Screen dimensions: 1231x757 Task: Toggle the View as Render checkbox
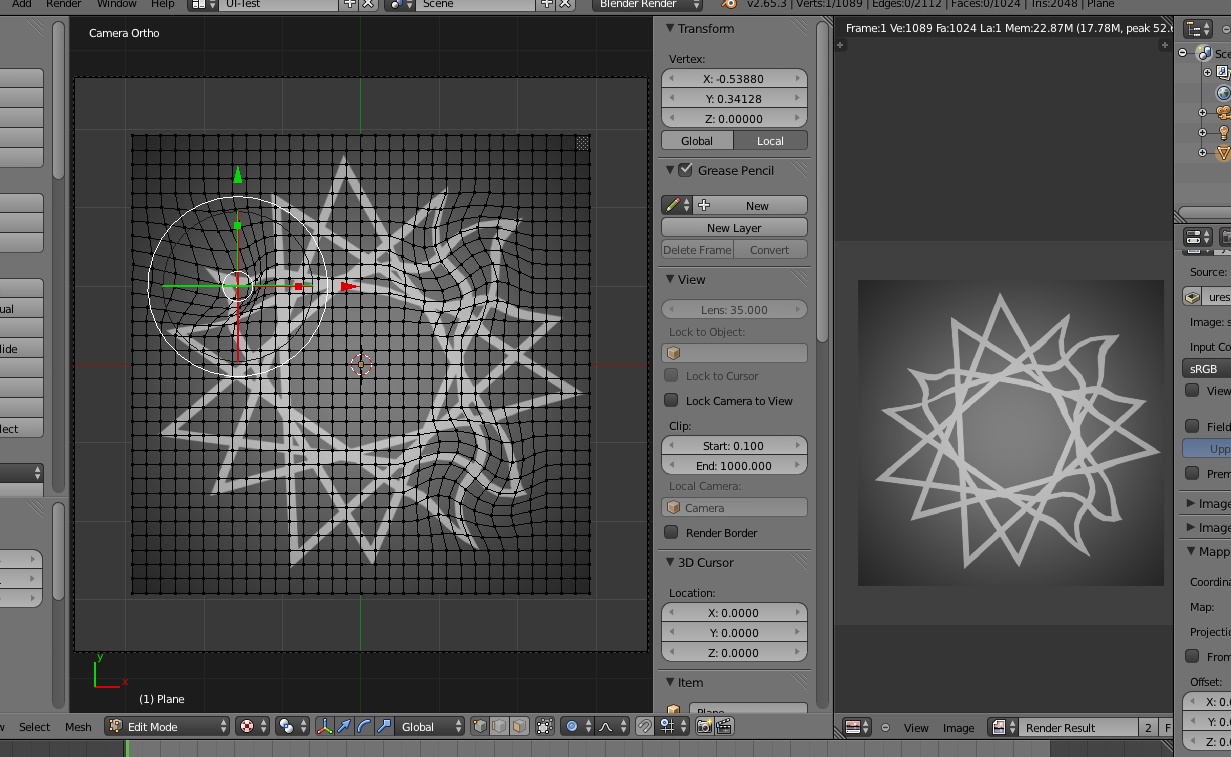click(x=1192, y=390)
